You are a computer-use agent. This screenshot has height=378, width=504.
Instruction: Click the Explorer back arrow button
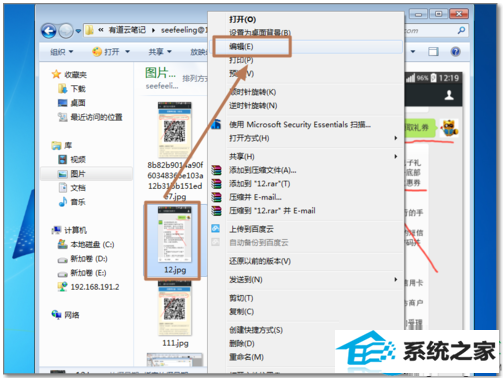(49, 31)
